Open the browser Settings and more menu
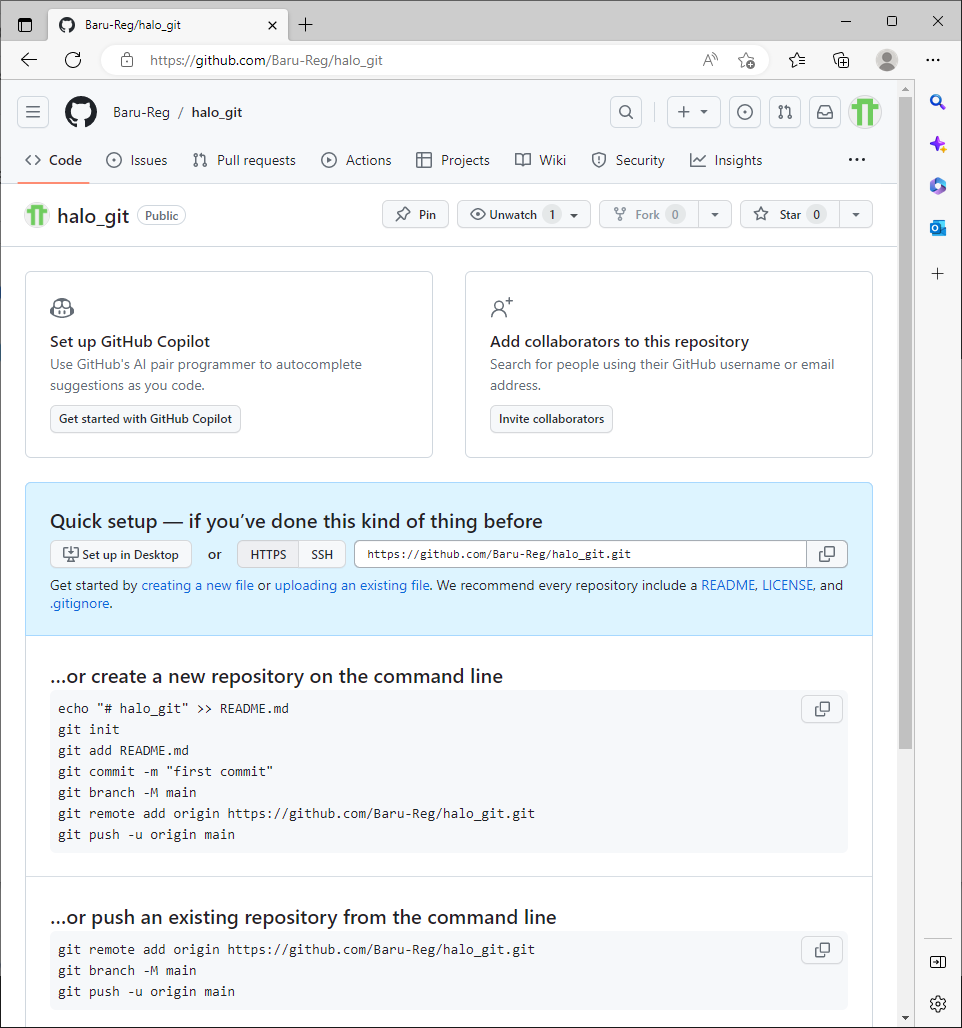Screen dimensions: 962x1028 point(932,60)
